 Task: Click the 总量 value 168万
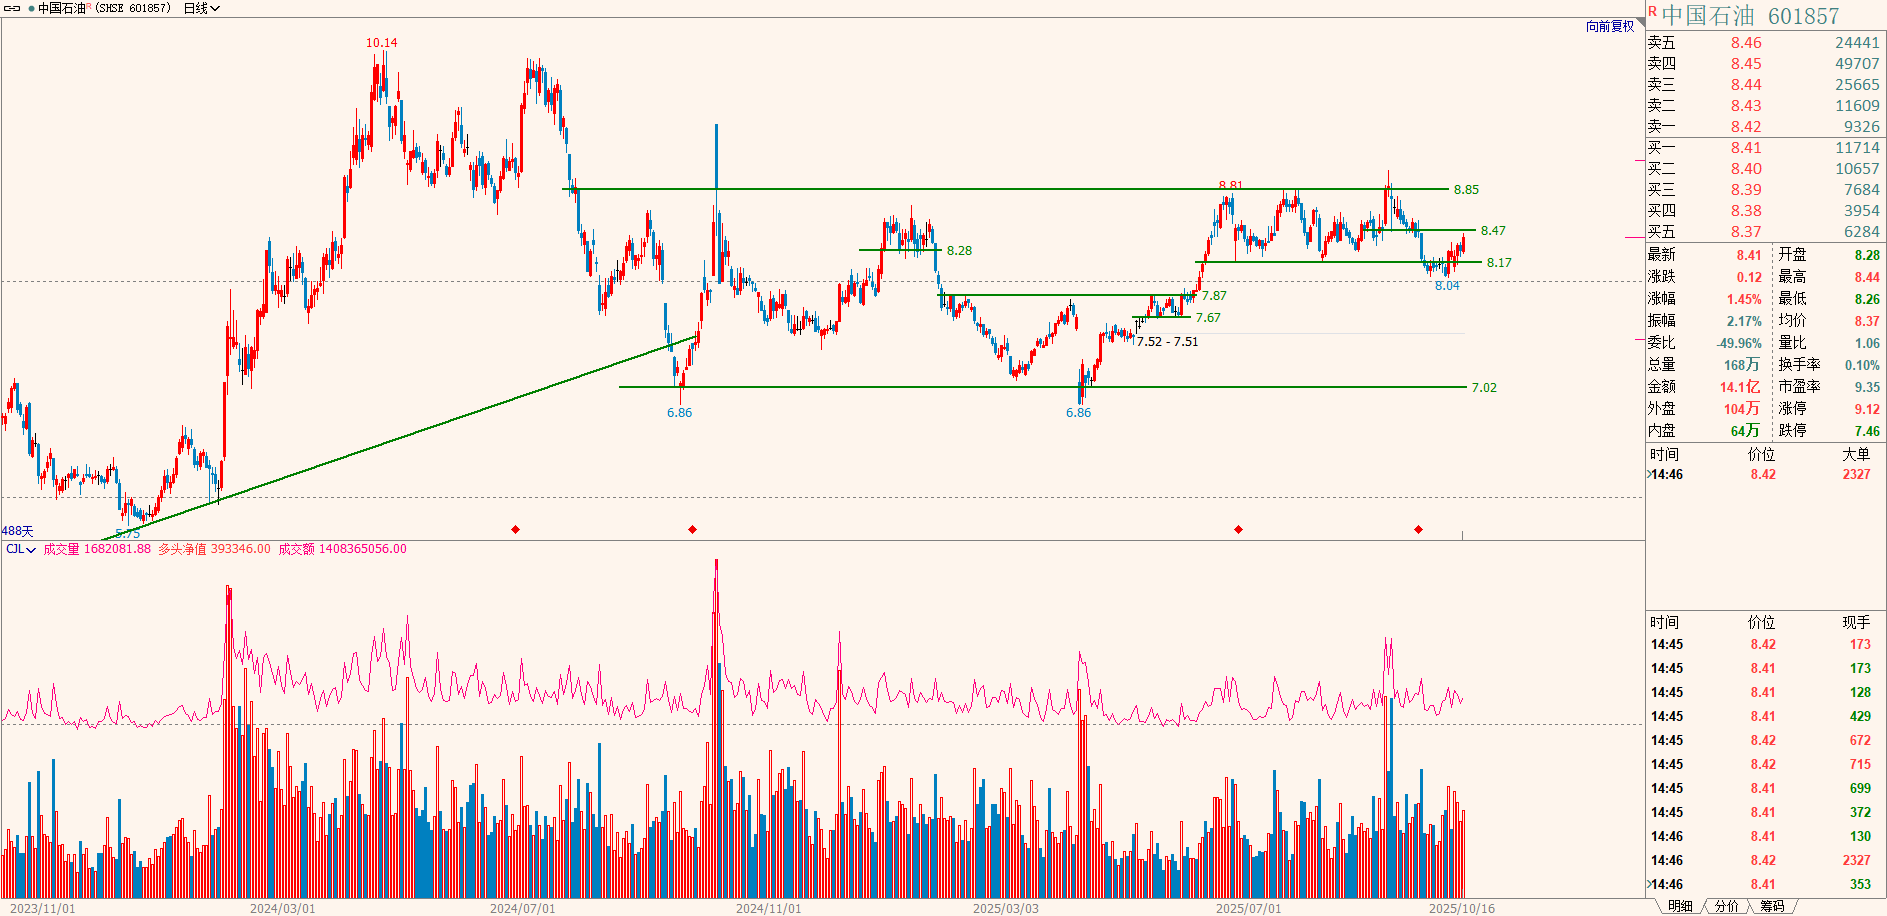coord(1741,365)
